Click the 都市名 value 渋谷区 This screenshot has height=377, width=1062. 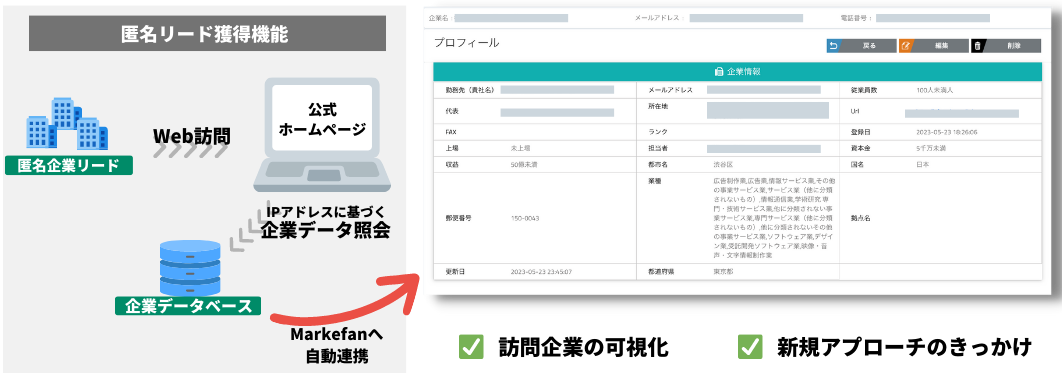click(x=723, y=164)
